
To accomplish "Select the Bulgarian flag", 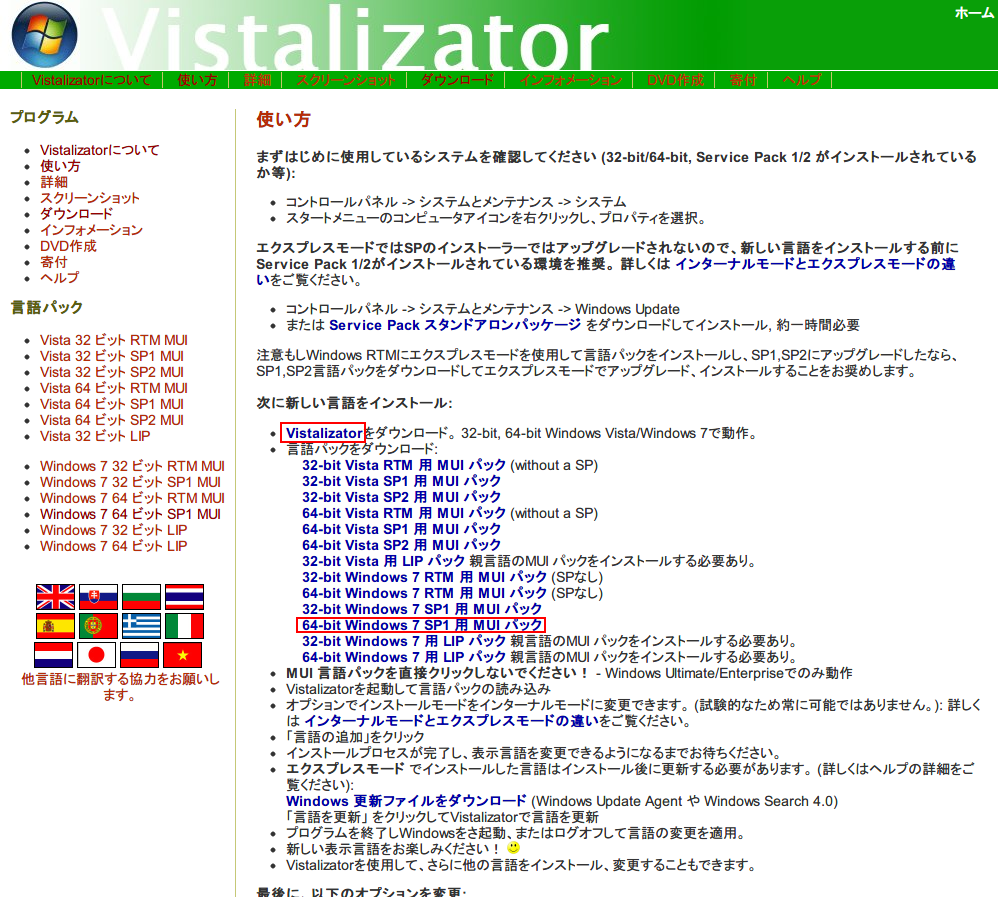I will click(141, 597).
